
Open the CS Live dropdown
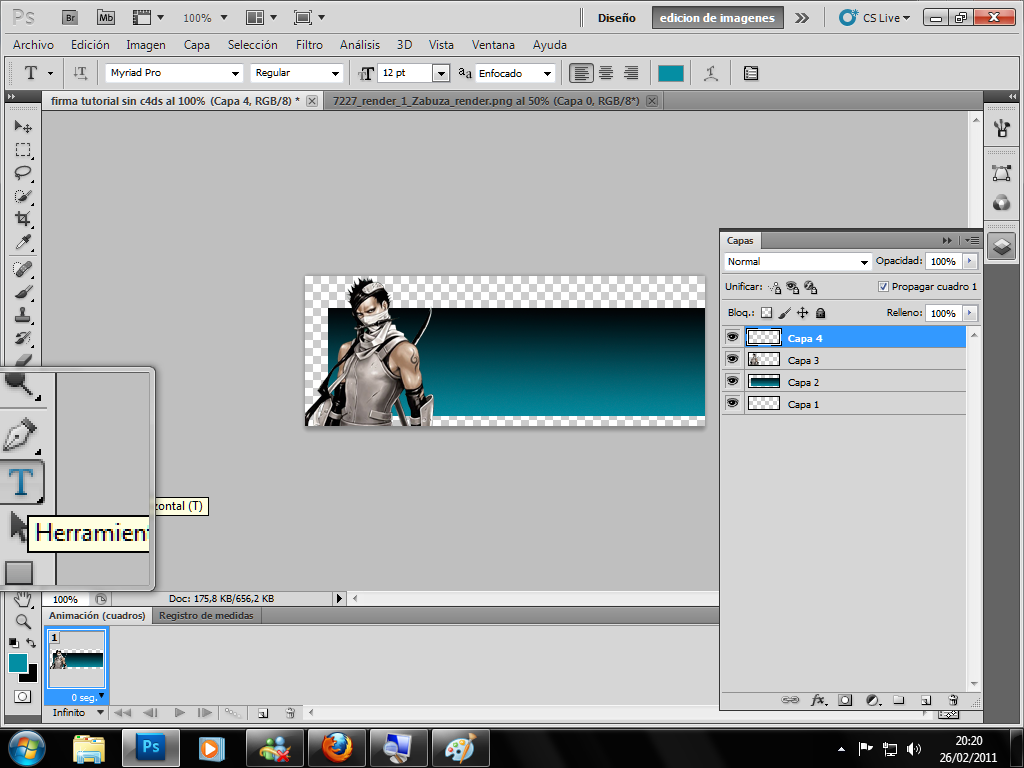[x=875, y=18]
